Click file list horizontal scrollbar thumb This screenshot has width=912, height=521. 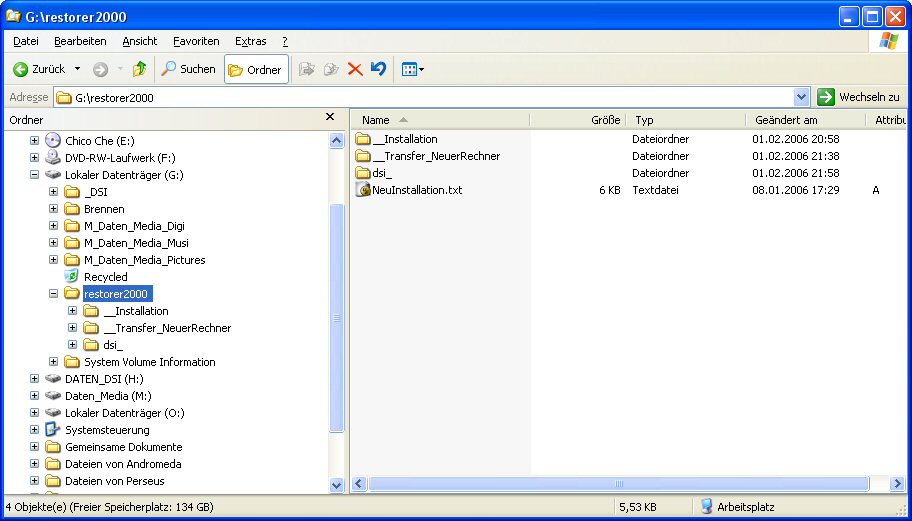click(619, 484)
